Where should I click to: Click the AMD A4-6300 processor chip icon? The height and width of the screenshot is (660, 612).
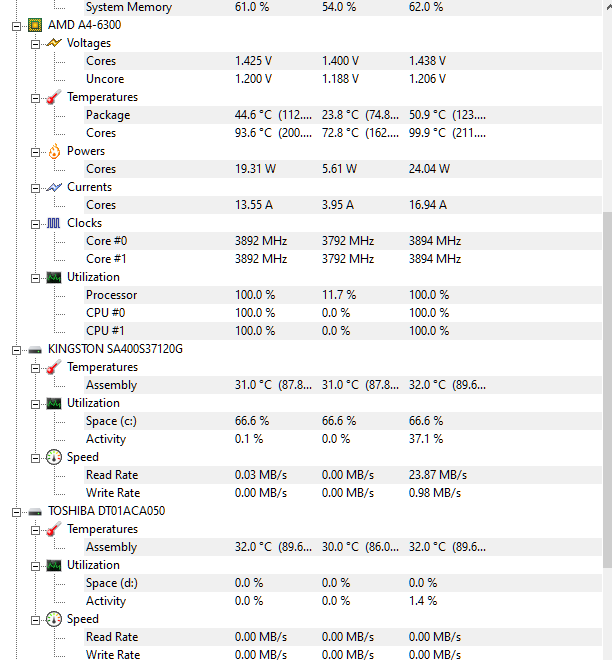tap(35, 25)
